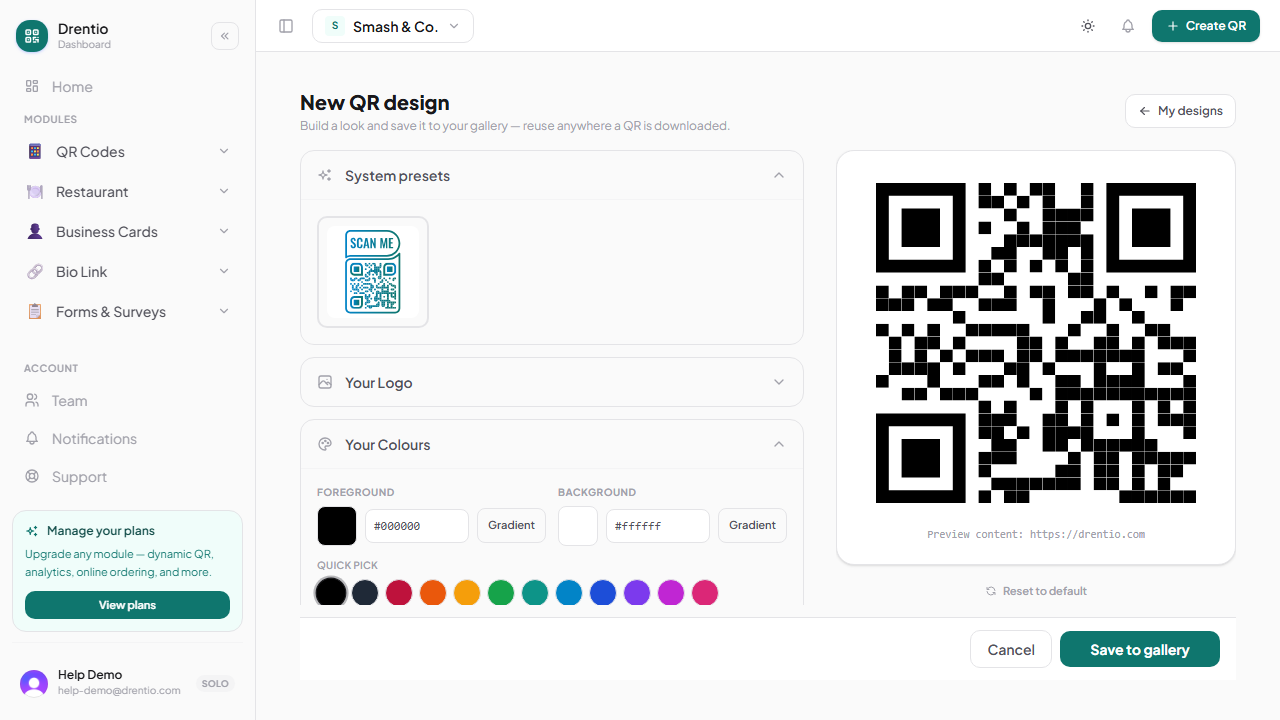1280x720 pixels.
Task: Click the user avatar at bottom left
Action: coord(34,684)
